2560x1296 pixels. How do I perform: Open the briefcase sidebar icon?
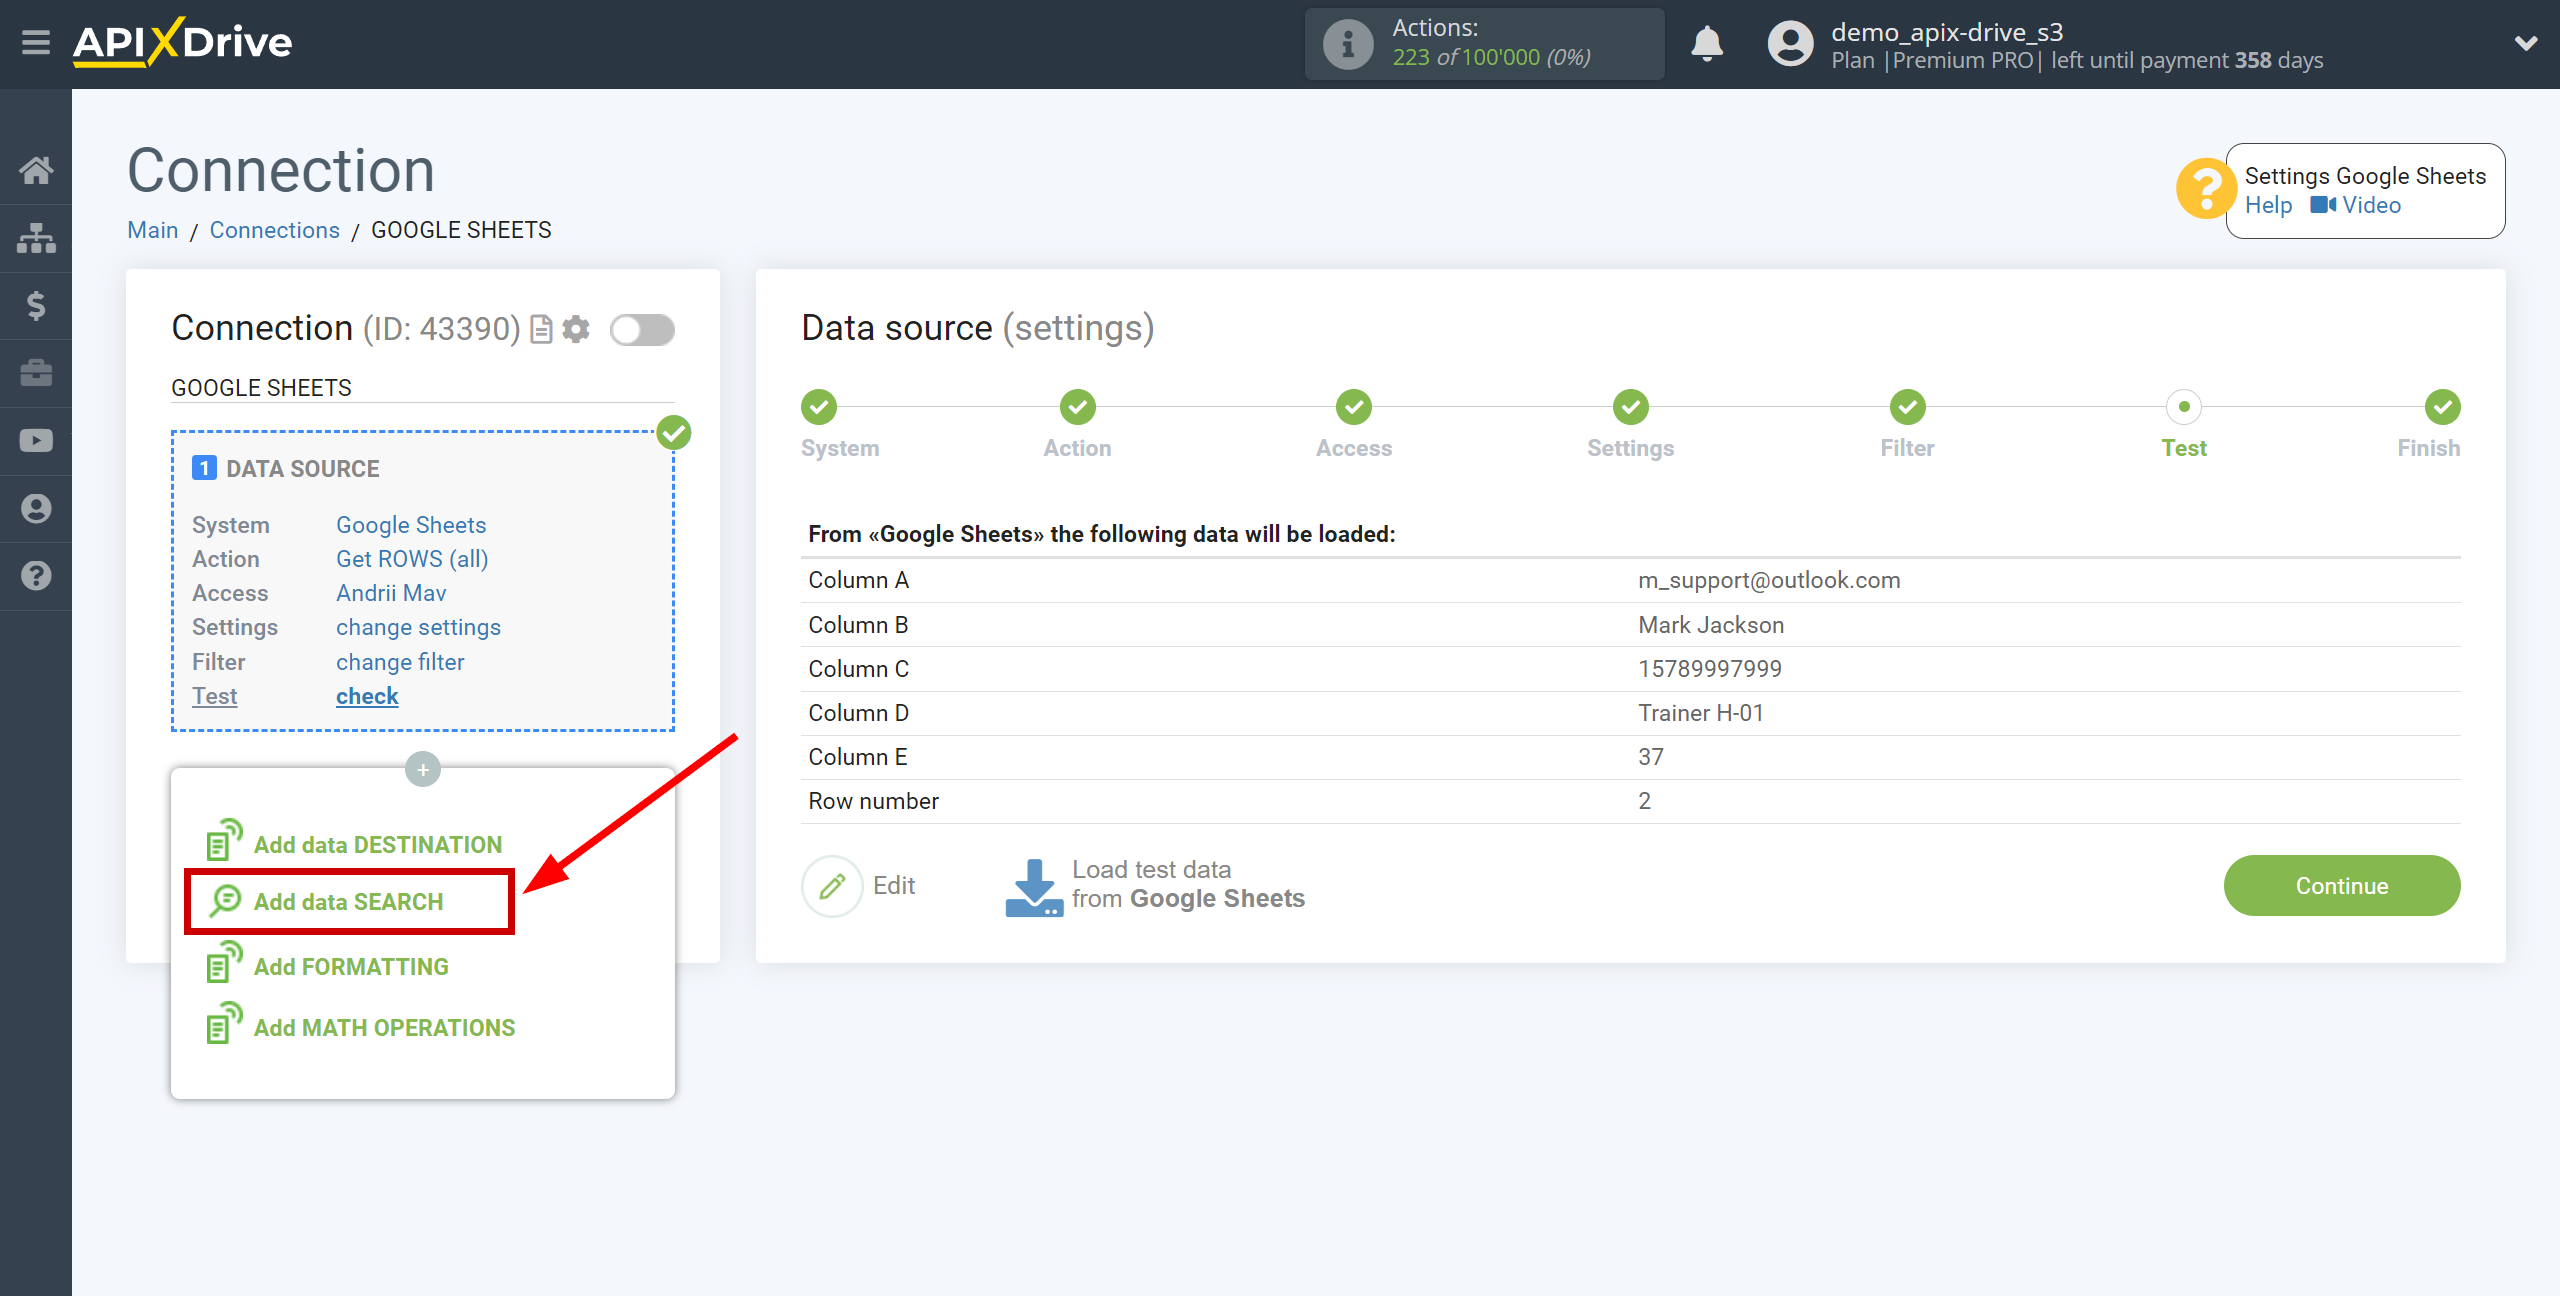point(36,373)
